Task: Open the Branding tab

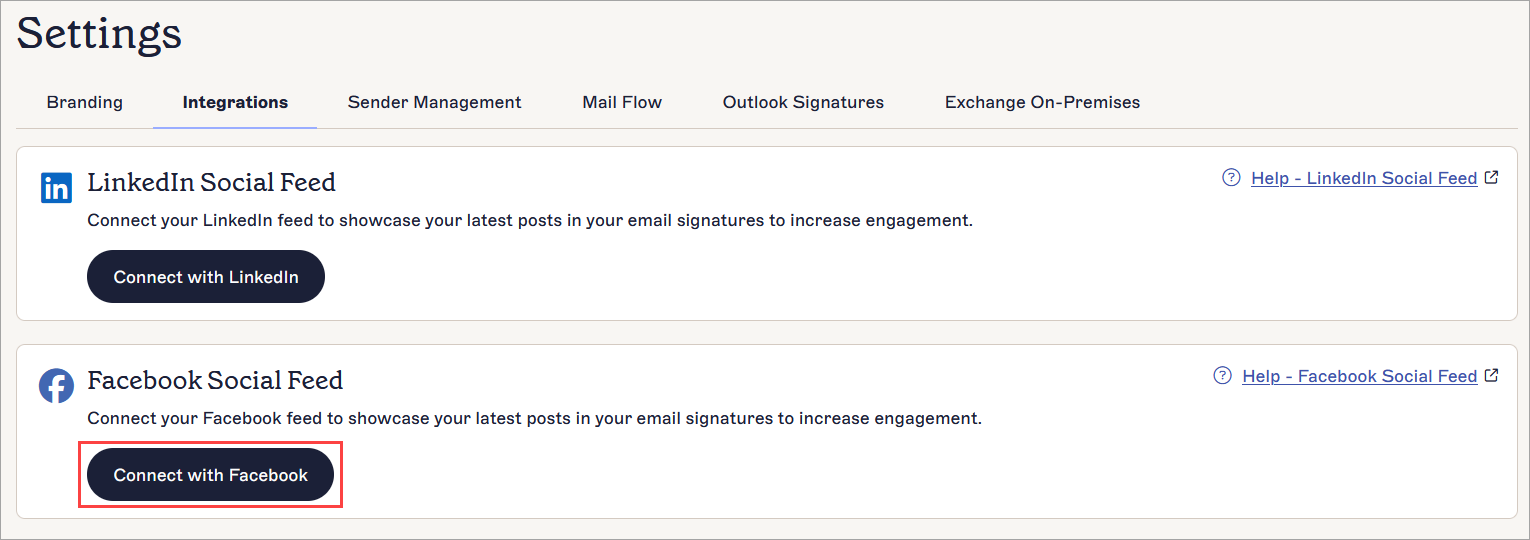Action: [85, 102]
